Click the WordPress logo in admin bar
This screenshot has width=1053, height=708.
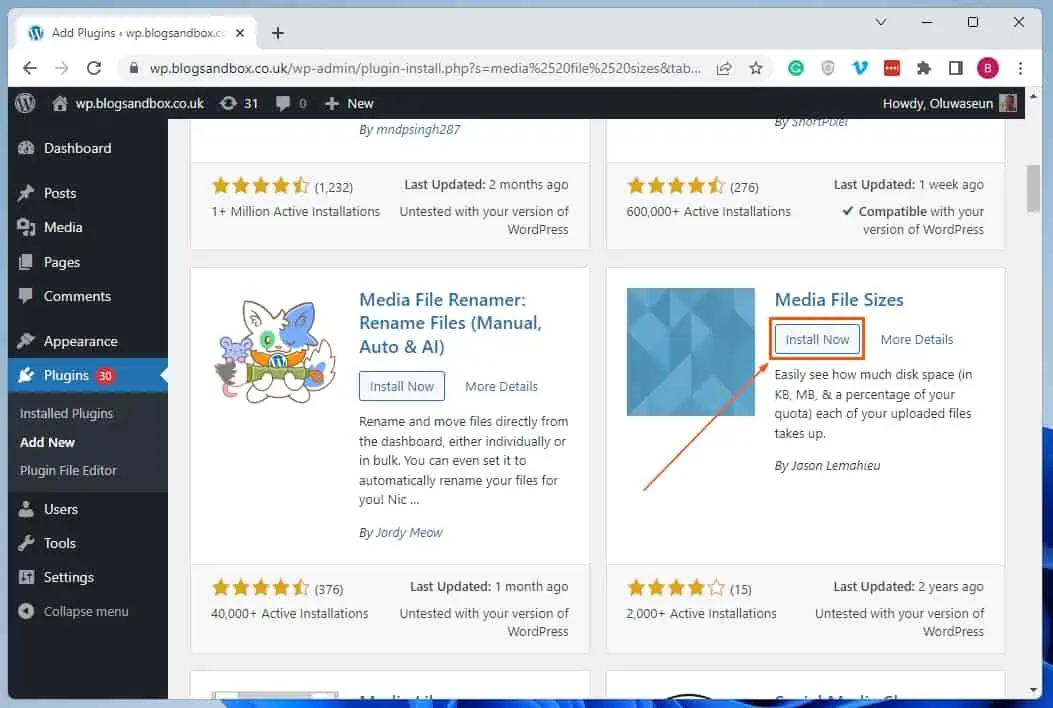[x=26, y=103]
